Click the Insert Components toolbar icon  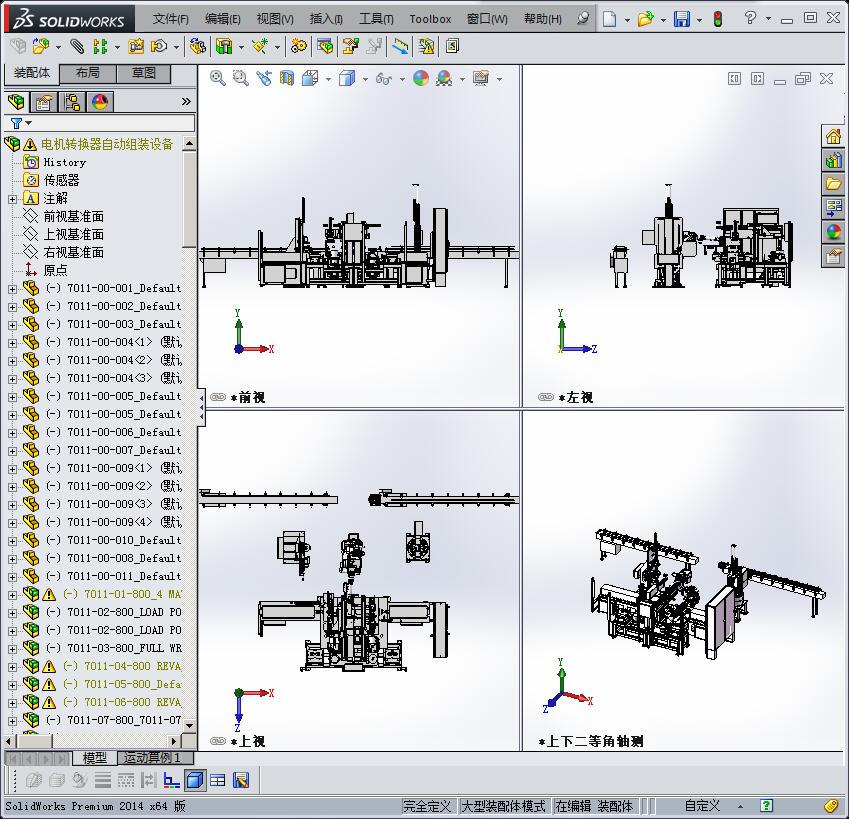pos(41,46)
